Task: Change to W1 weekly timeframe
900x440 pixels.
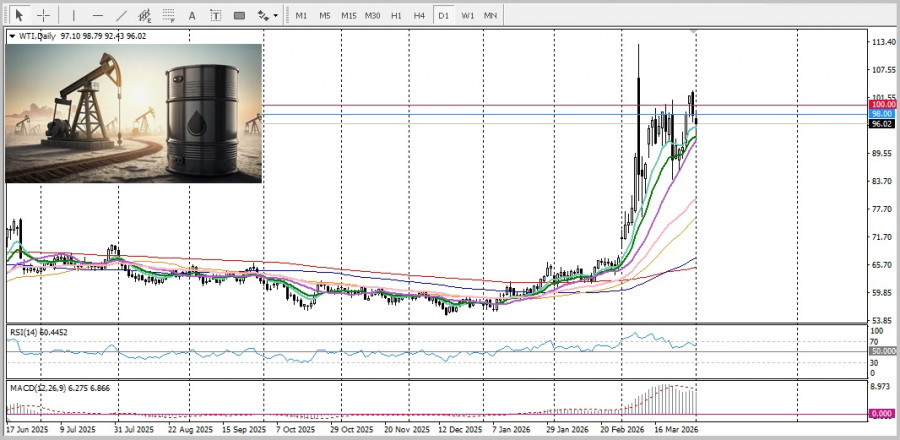Action: point(467,16)
